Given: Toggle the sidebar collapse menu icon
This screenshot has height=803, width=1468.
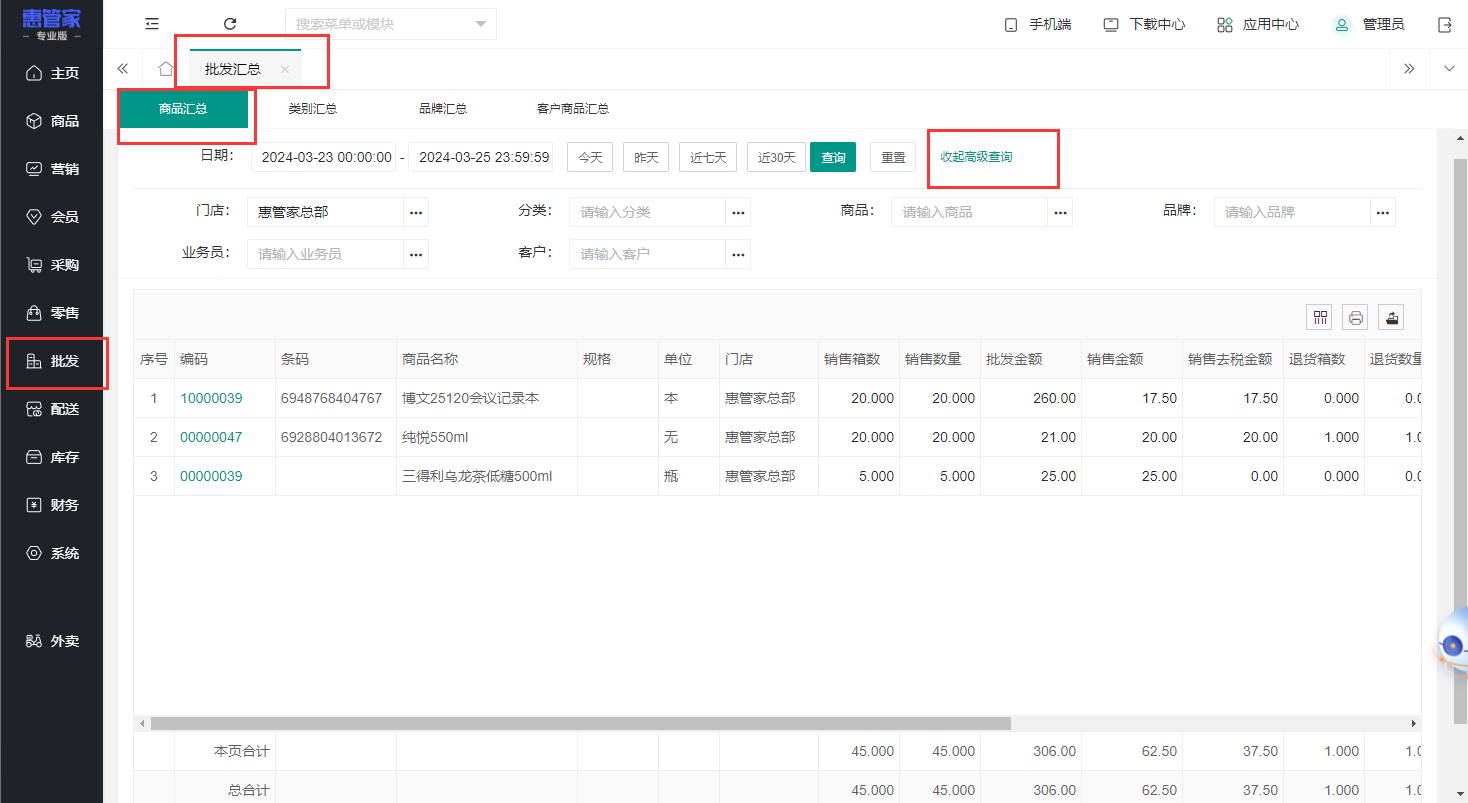Looking at the screenshot, I should (152, 24).
